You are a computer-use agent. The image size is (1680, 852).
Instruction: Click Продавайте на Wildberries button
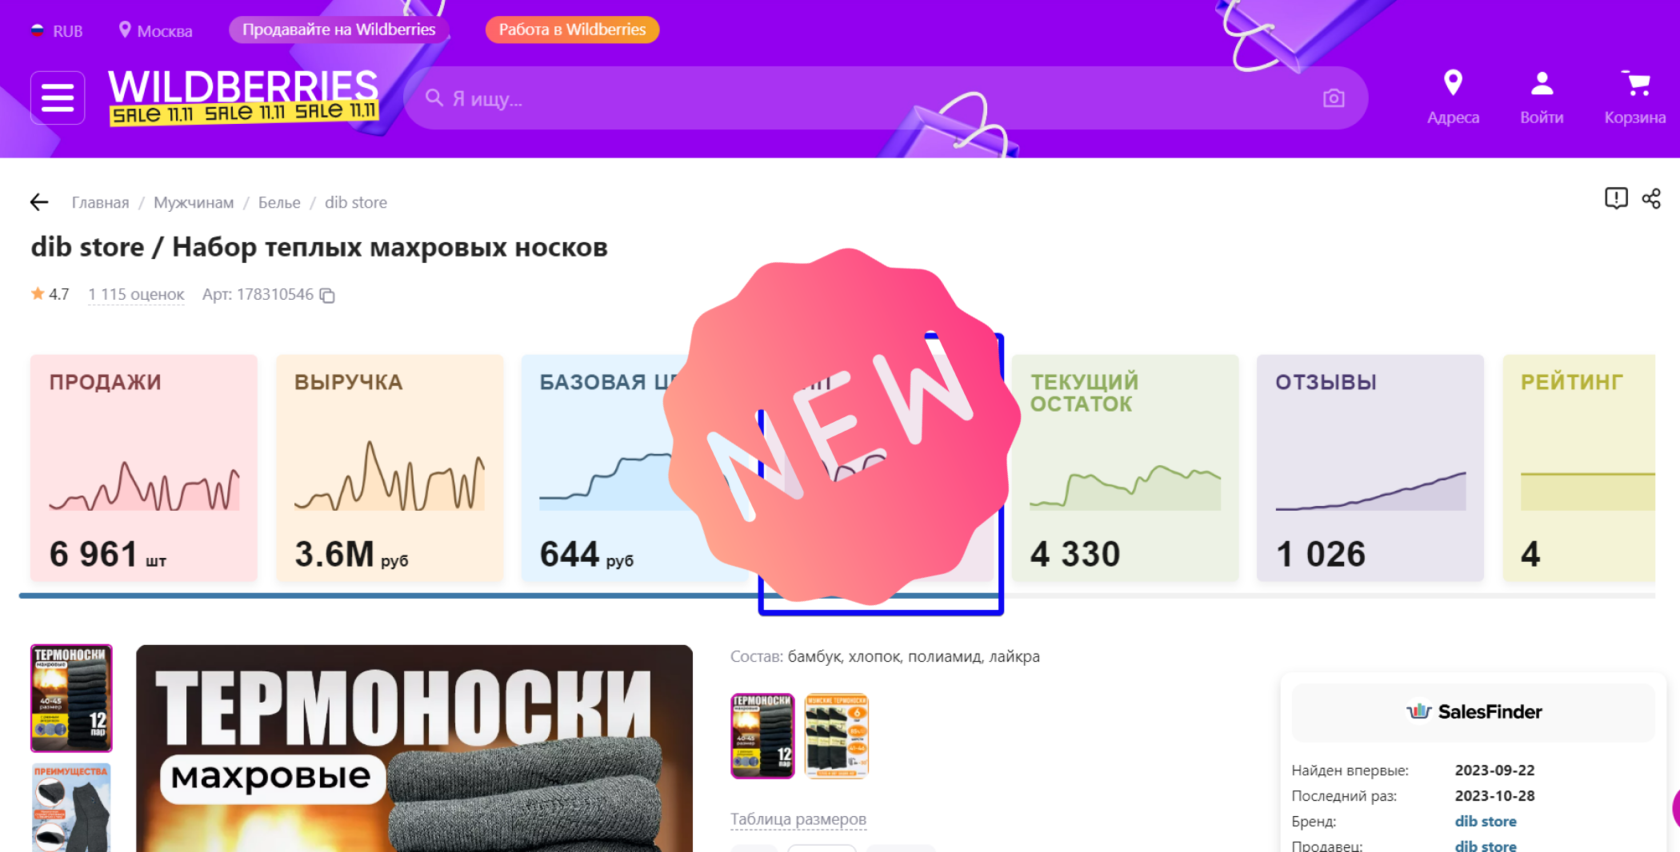[x=339, y=29]
